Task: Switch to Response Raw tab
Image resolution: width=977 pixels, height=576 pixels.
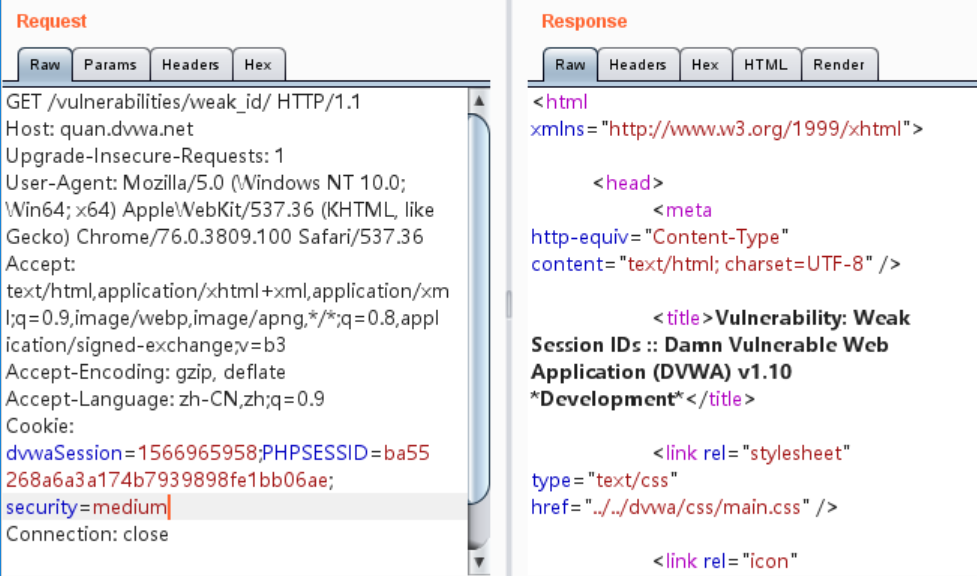Action: (x=570, y=65)
